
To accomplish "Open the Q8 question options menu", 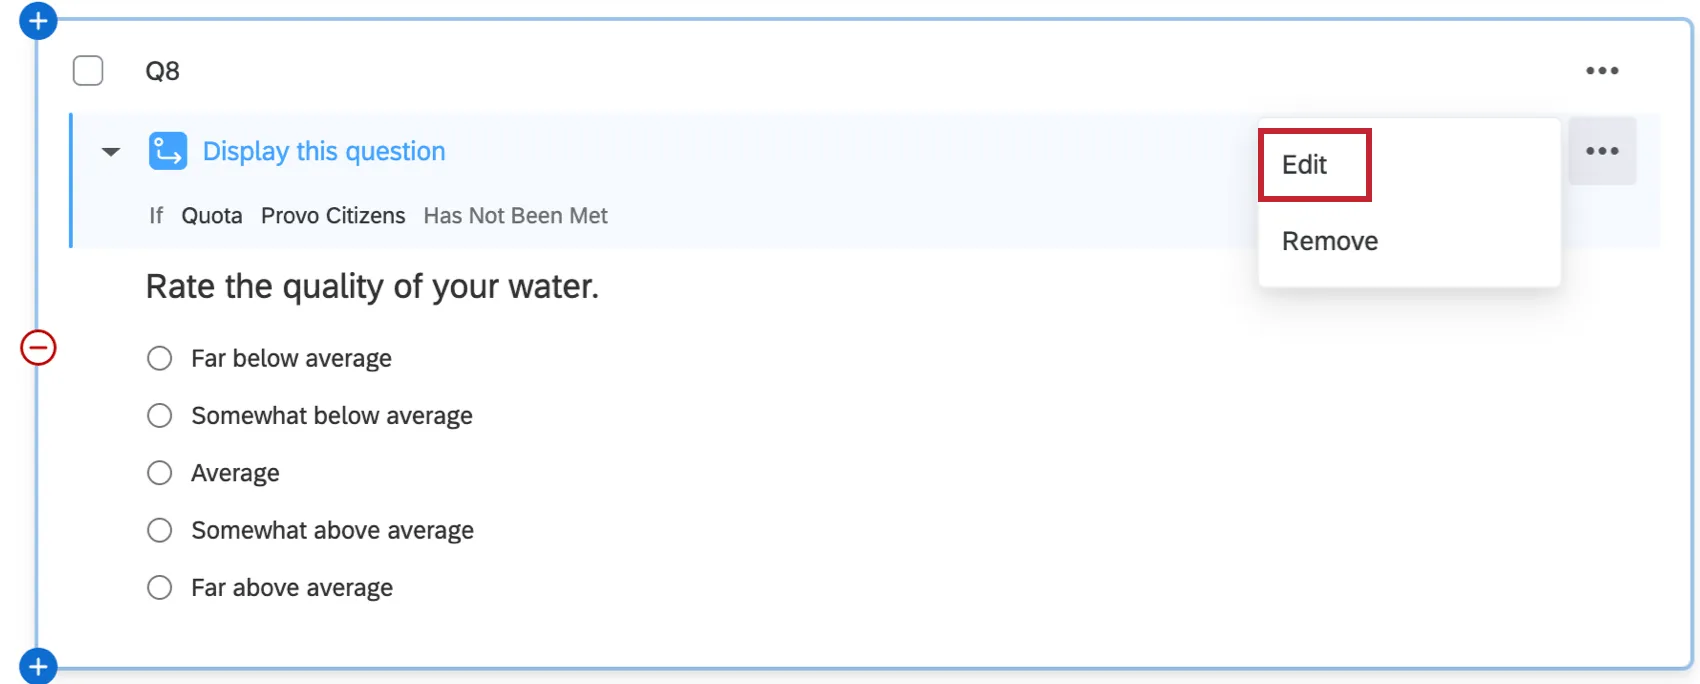I will pos(1603,70).
